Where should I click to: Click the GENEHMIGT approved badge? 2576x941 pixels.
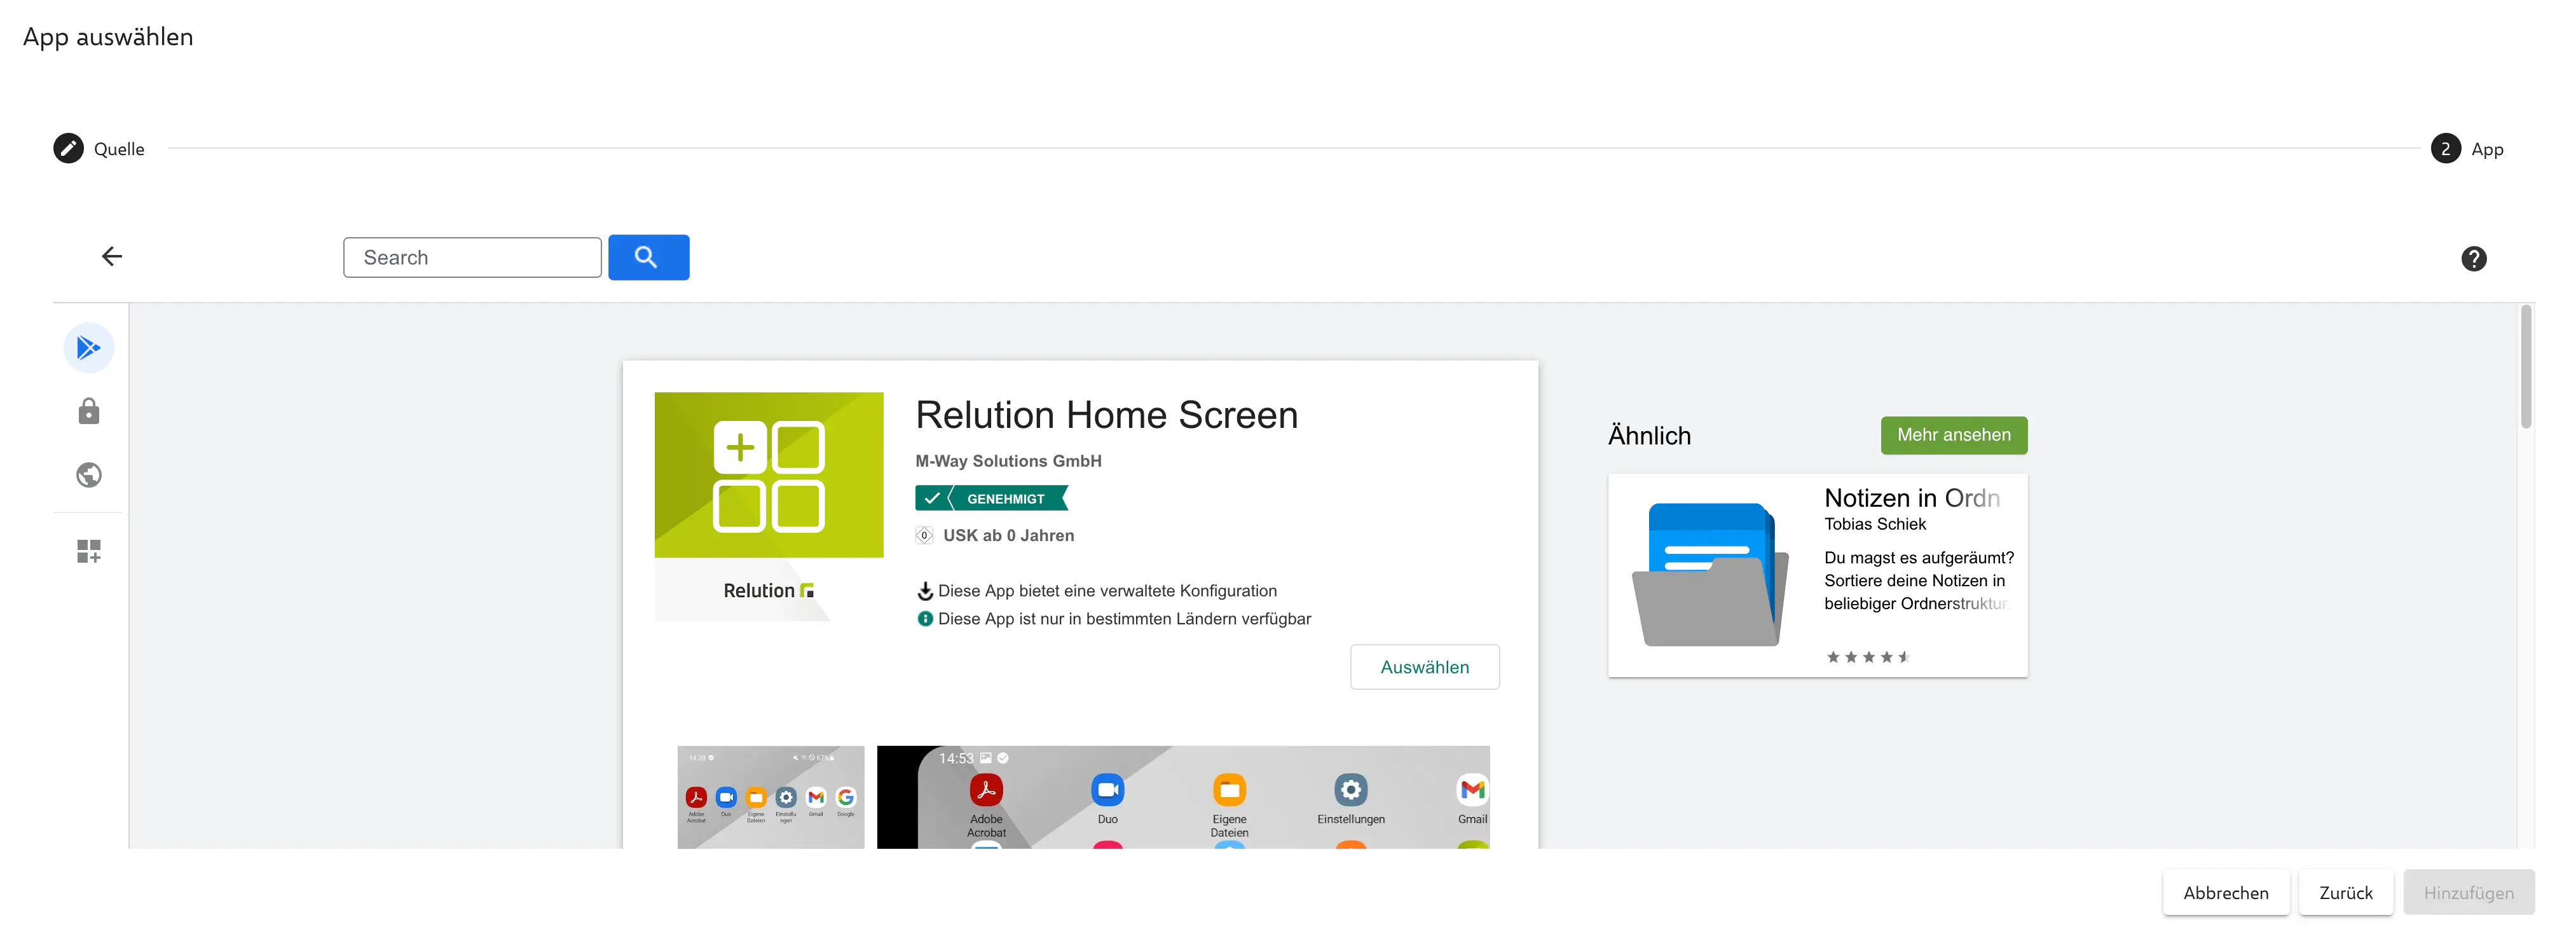click(x=991, y=498)
